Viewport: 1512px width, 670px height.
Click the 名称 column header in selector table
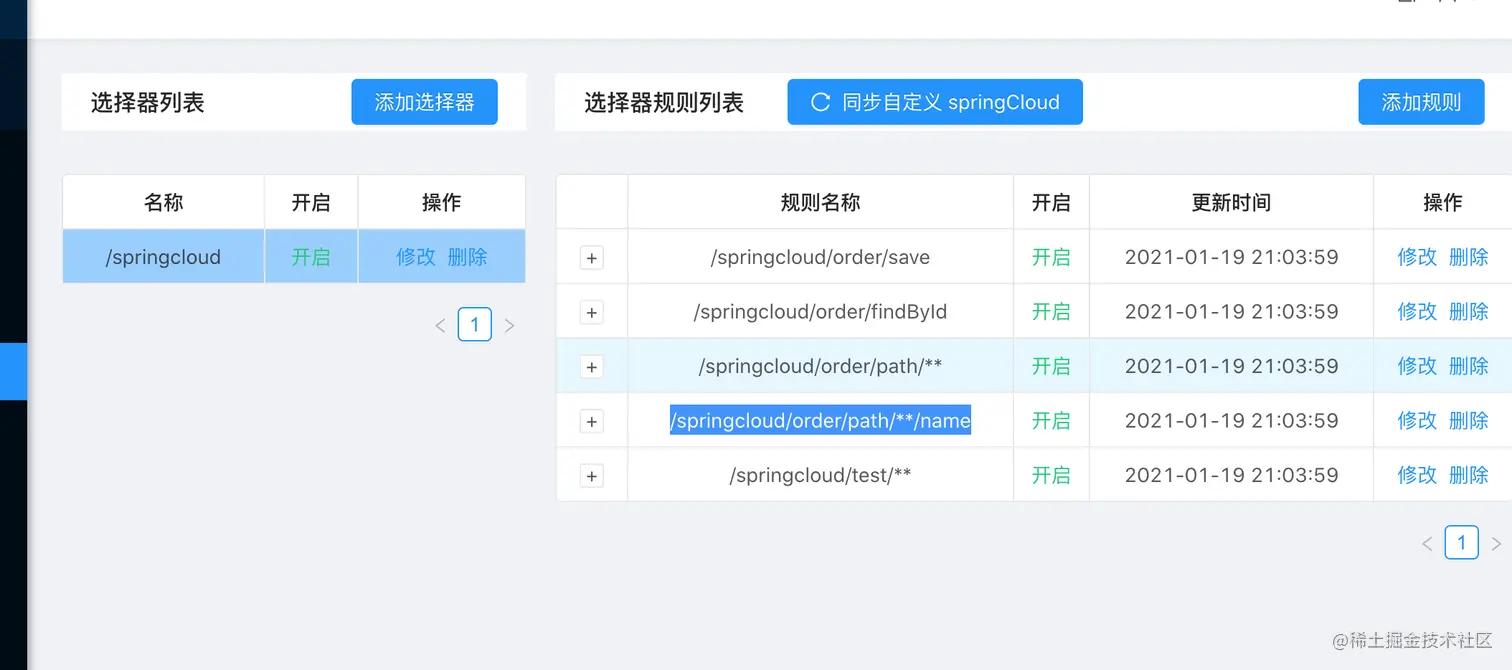pyautogui.click(x=163, y=203)
